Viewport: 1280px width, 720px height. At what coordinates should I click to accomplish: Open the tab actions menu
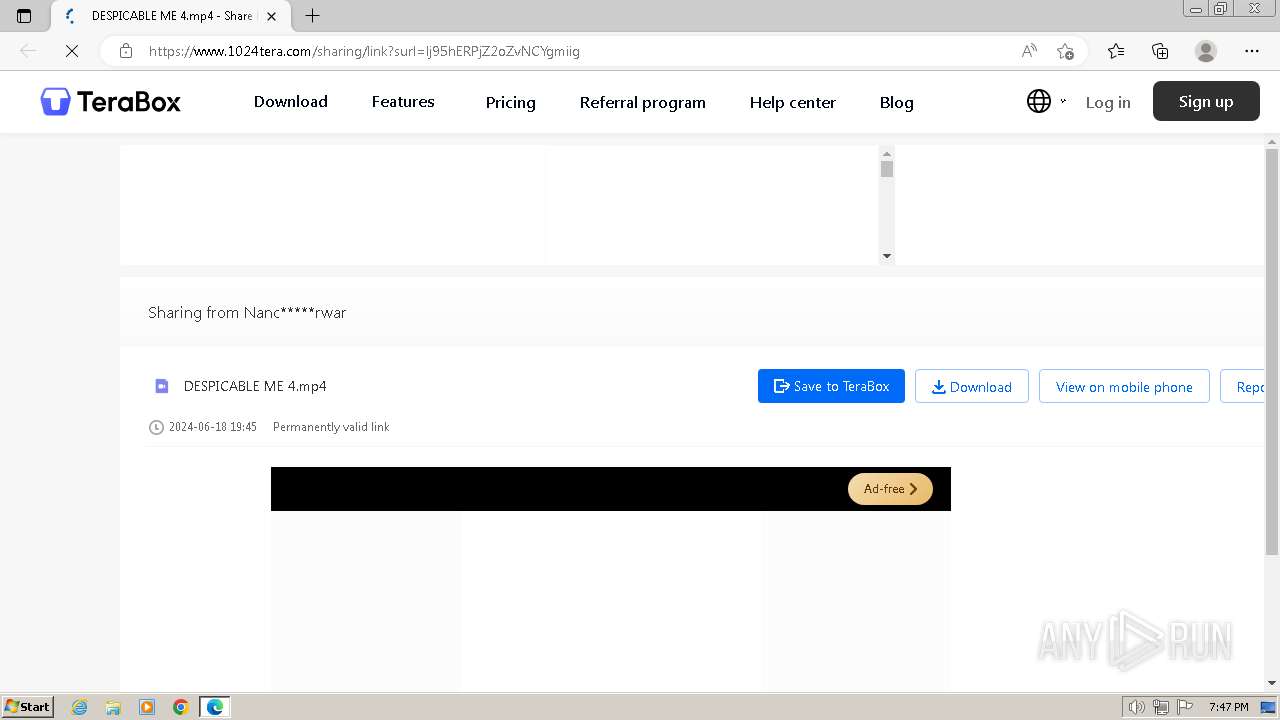point(24,16)
